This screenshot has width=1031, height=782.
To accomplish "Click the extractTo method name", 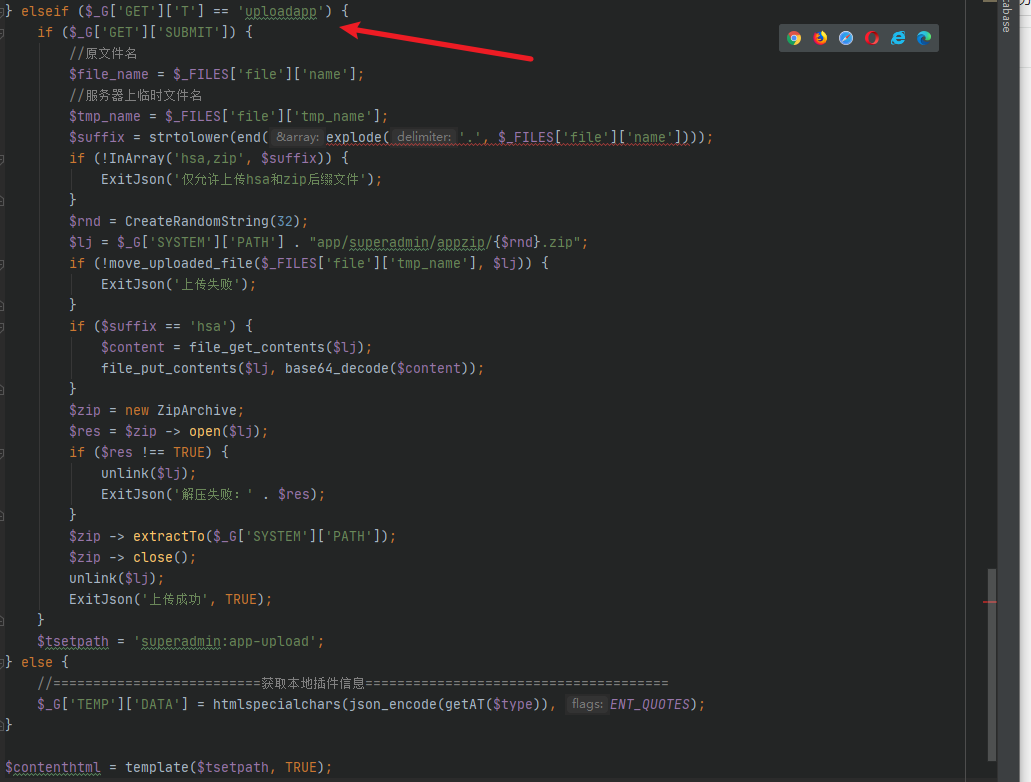I will (x=169, y=537).
